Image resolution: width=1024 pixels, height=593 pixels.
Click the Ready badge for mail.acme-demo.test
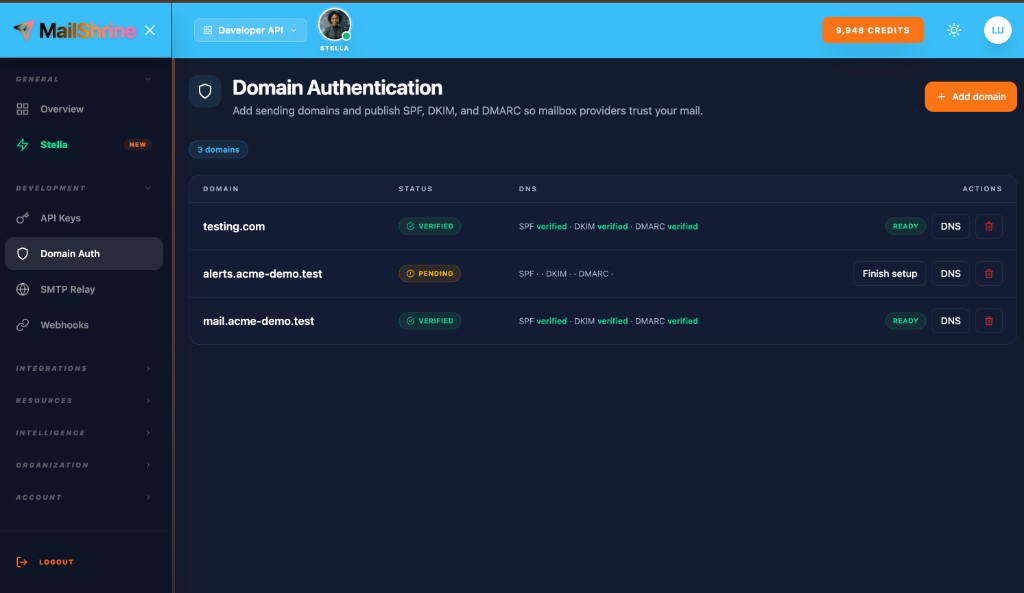(x=905, y=321)
